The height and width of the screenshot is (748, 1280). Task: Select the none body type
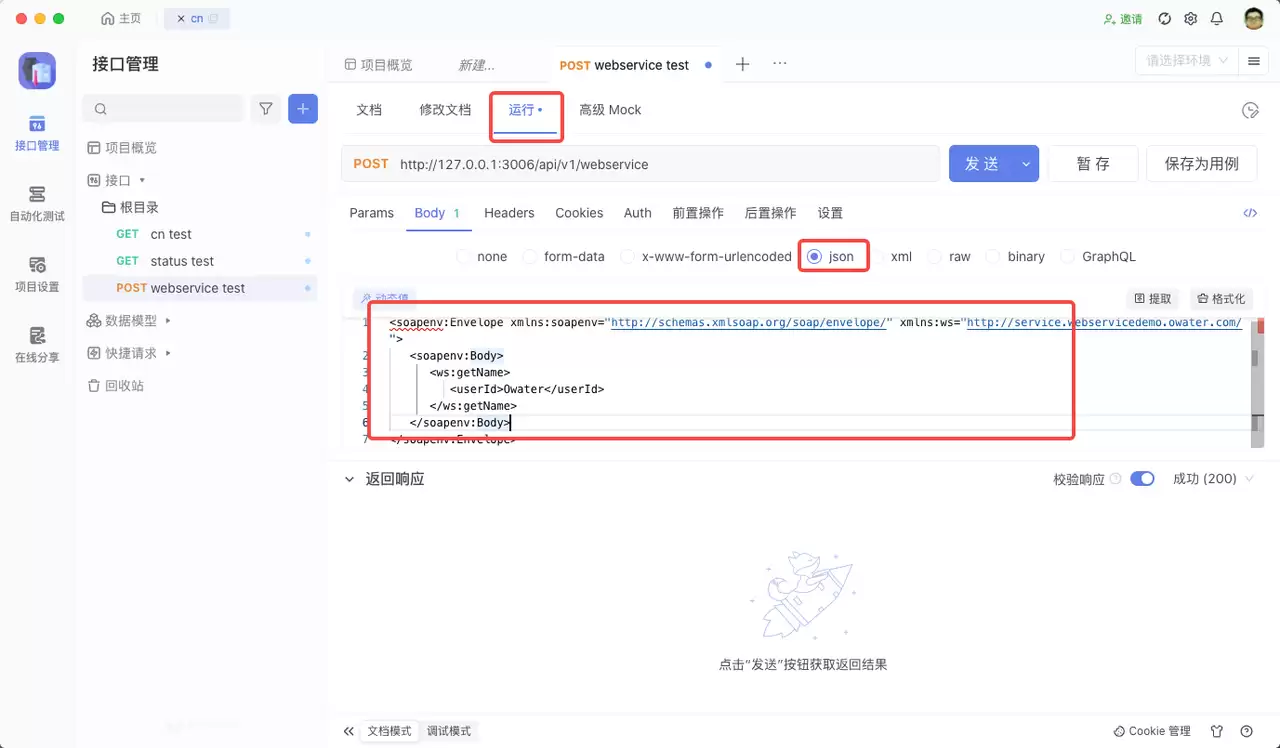click(x=482, y=257)
